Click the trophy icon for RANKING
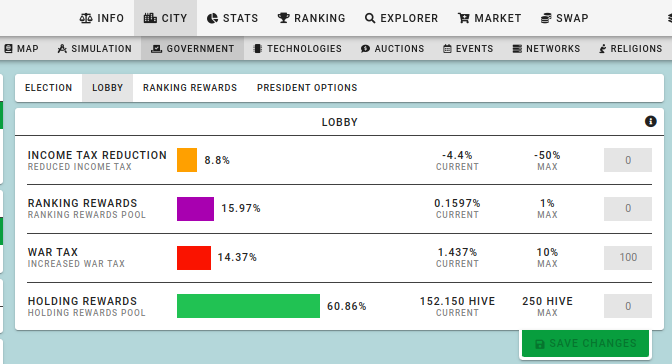The image size is (672, 364). pyautogui.click(x=283, y=18)
